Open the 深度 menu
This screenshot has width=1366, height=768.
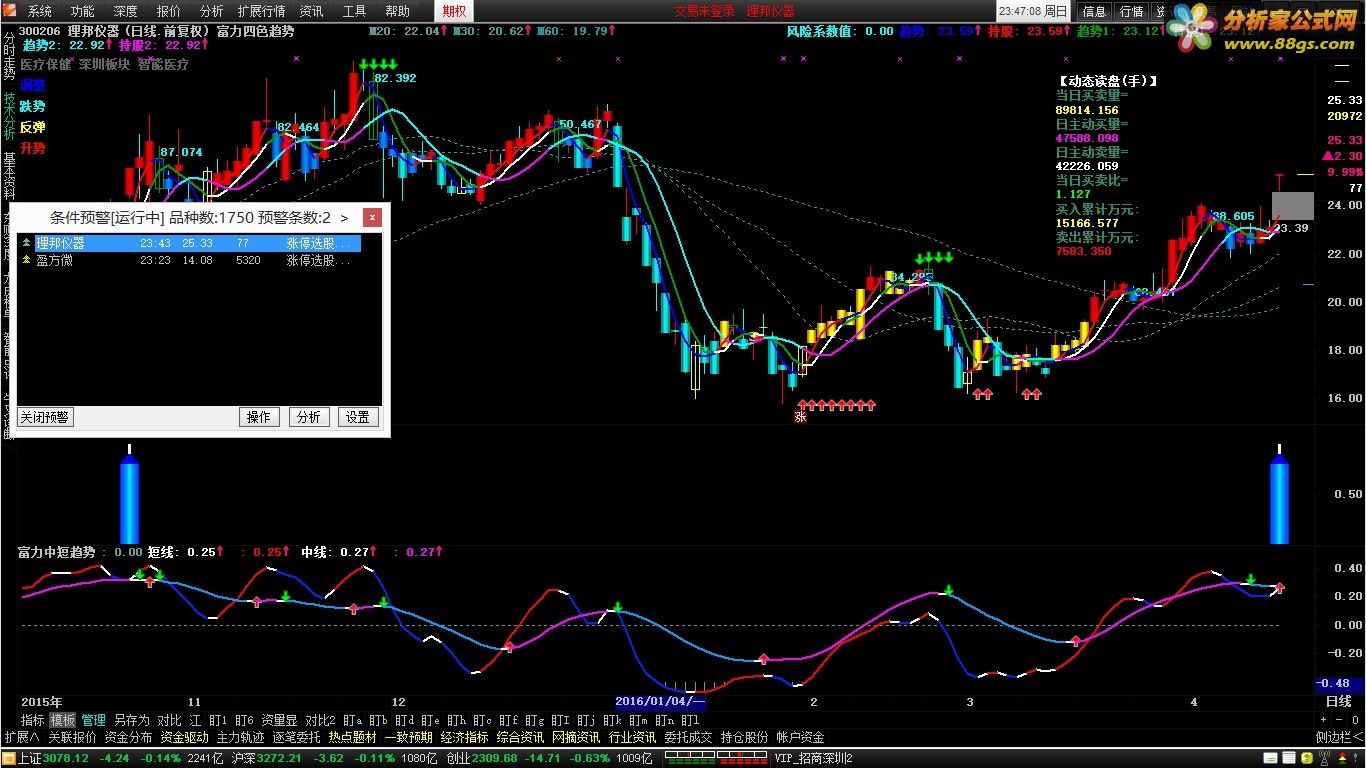pyautogui.click(x=126, y=11)
